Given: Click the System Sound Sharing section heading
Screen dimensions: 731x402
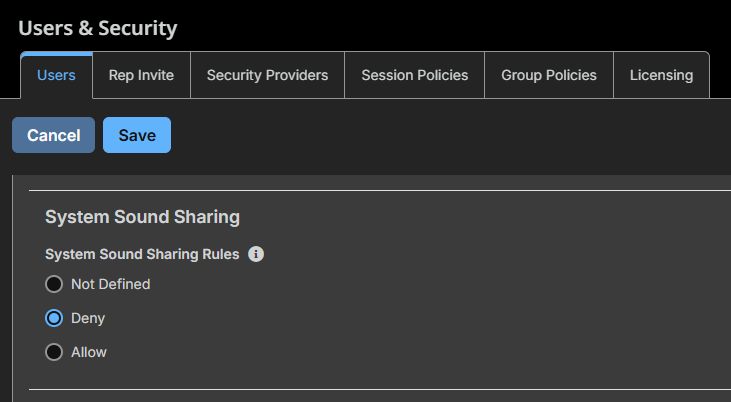Looking at the screenshot, I should (x=142, y=217).
